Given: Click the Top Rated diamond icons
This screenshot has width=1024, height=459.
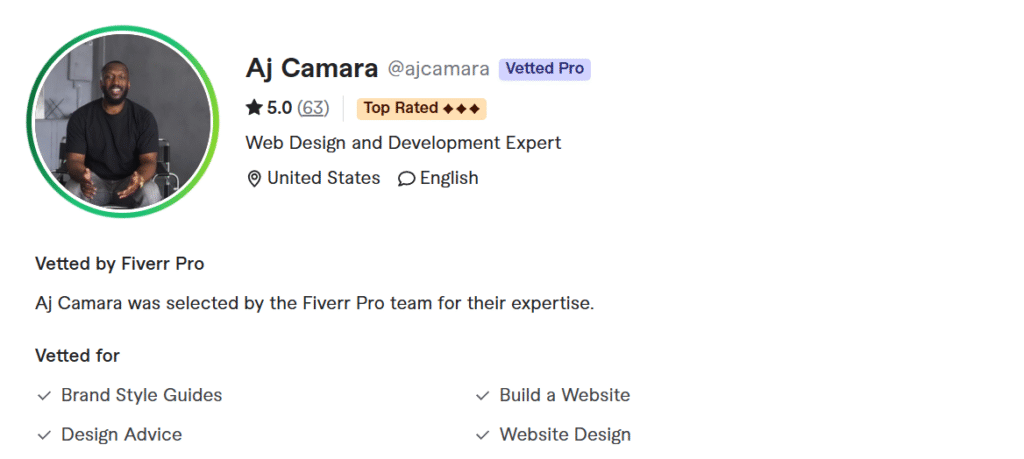Looking at the screenshot, I should tap(461, 108).
